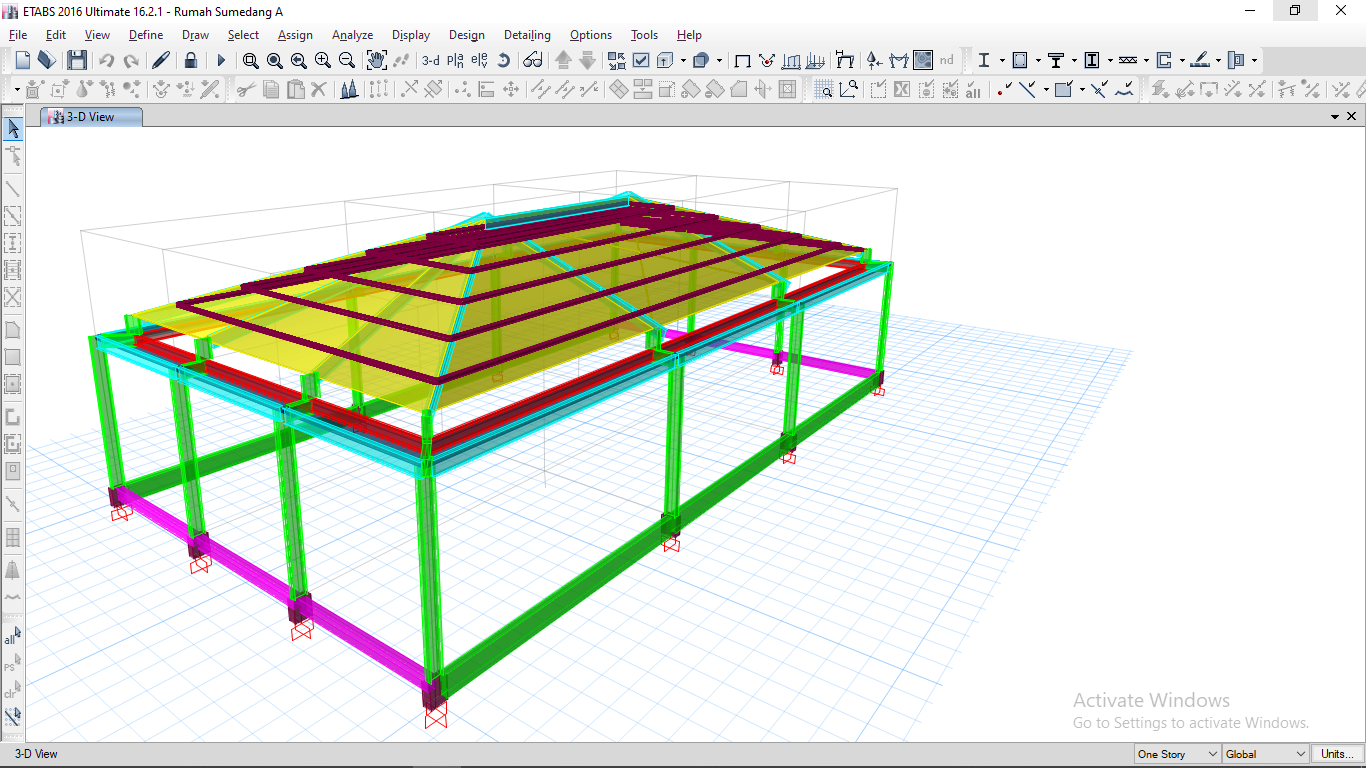Toggle the perspective glasses view icon
The image size is (1366, 768).
532,61
